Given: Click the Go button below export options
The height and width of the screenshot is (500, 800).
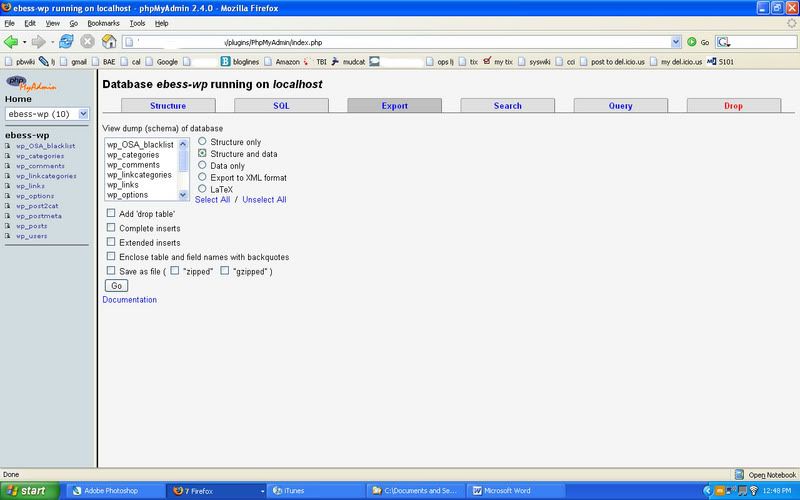Looking at the screenshot, I should 117,286.
